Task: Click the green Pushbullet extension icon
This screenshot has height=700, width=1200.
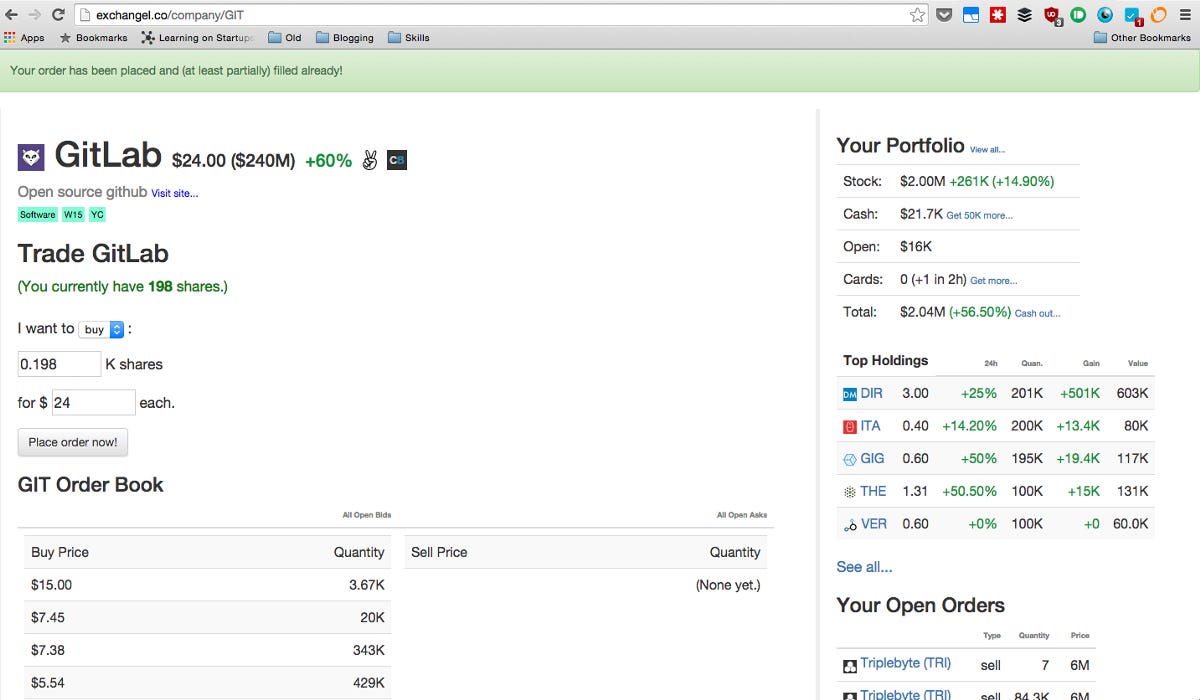Action: coord(1078,15)
